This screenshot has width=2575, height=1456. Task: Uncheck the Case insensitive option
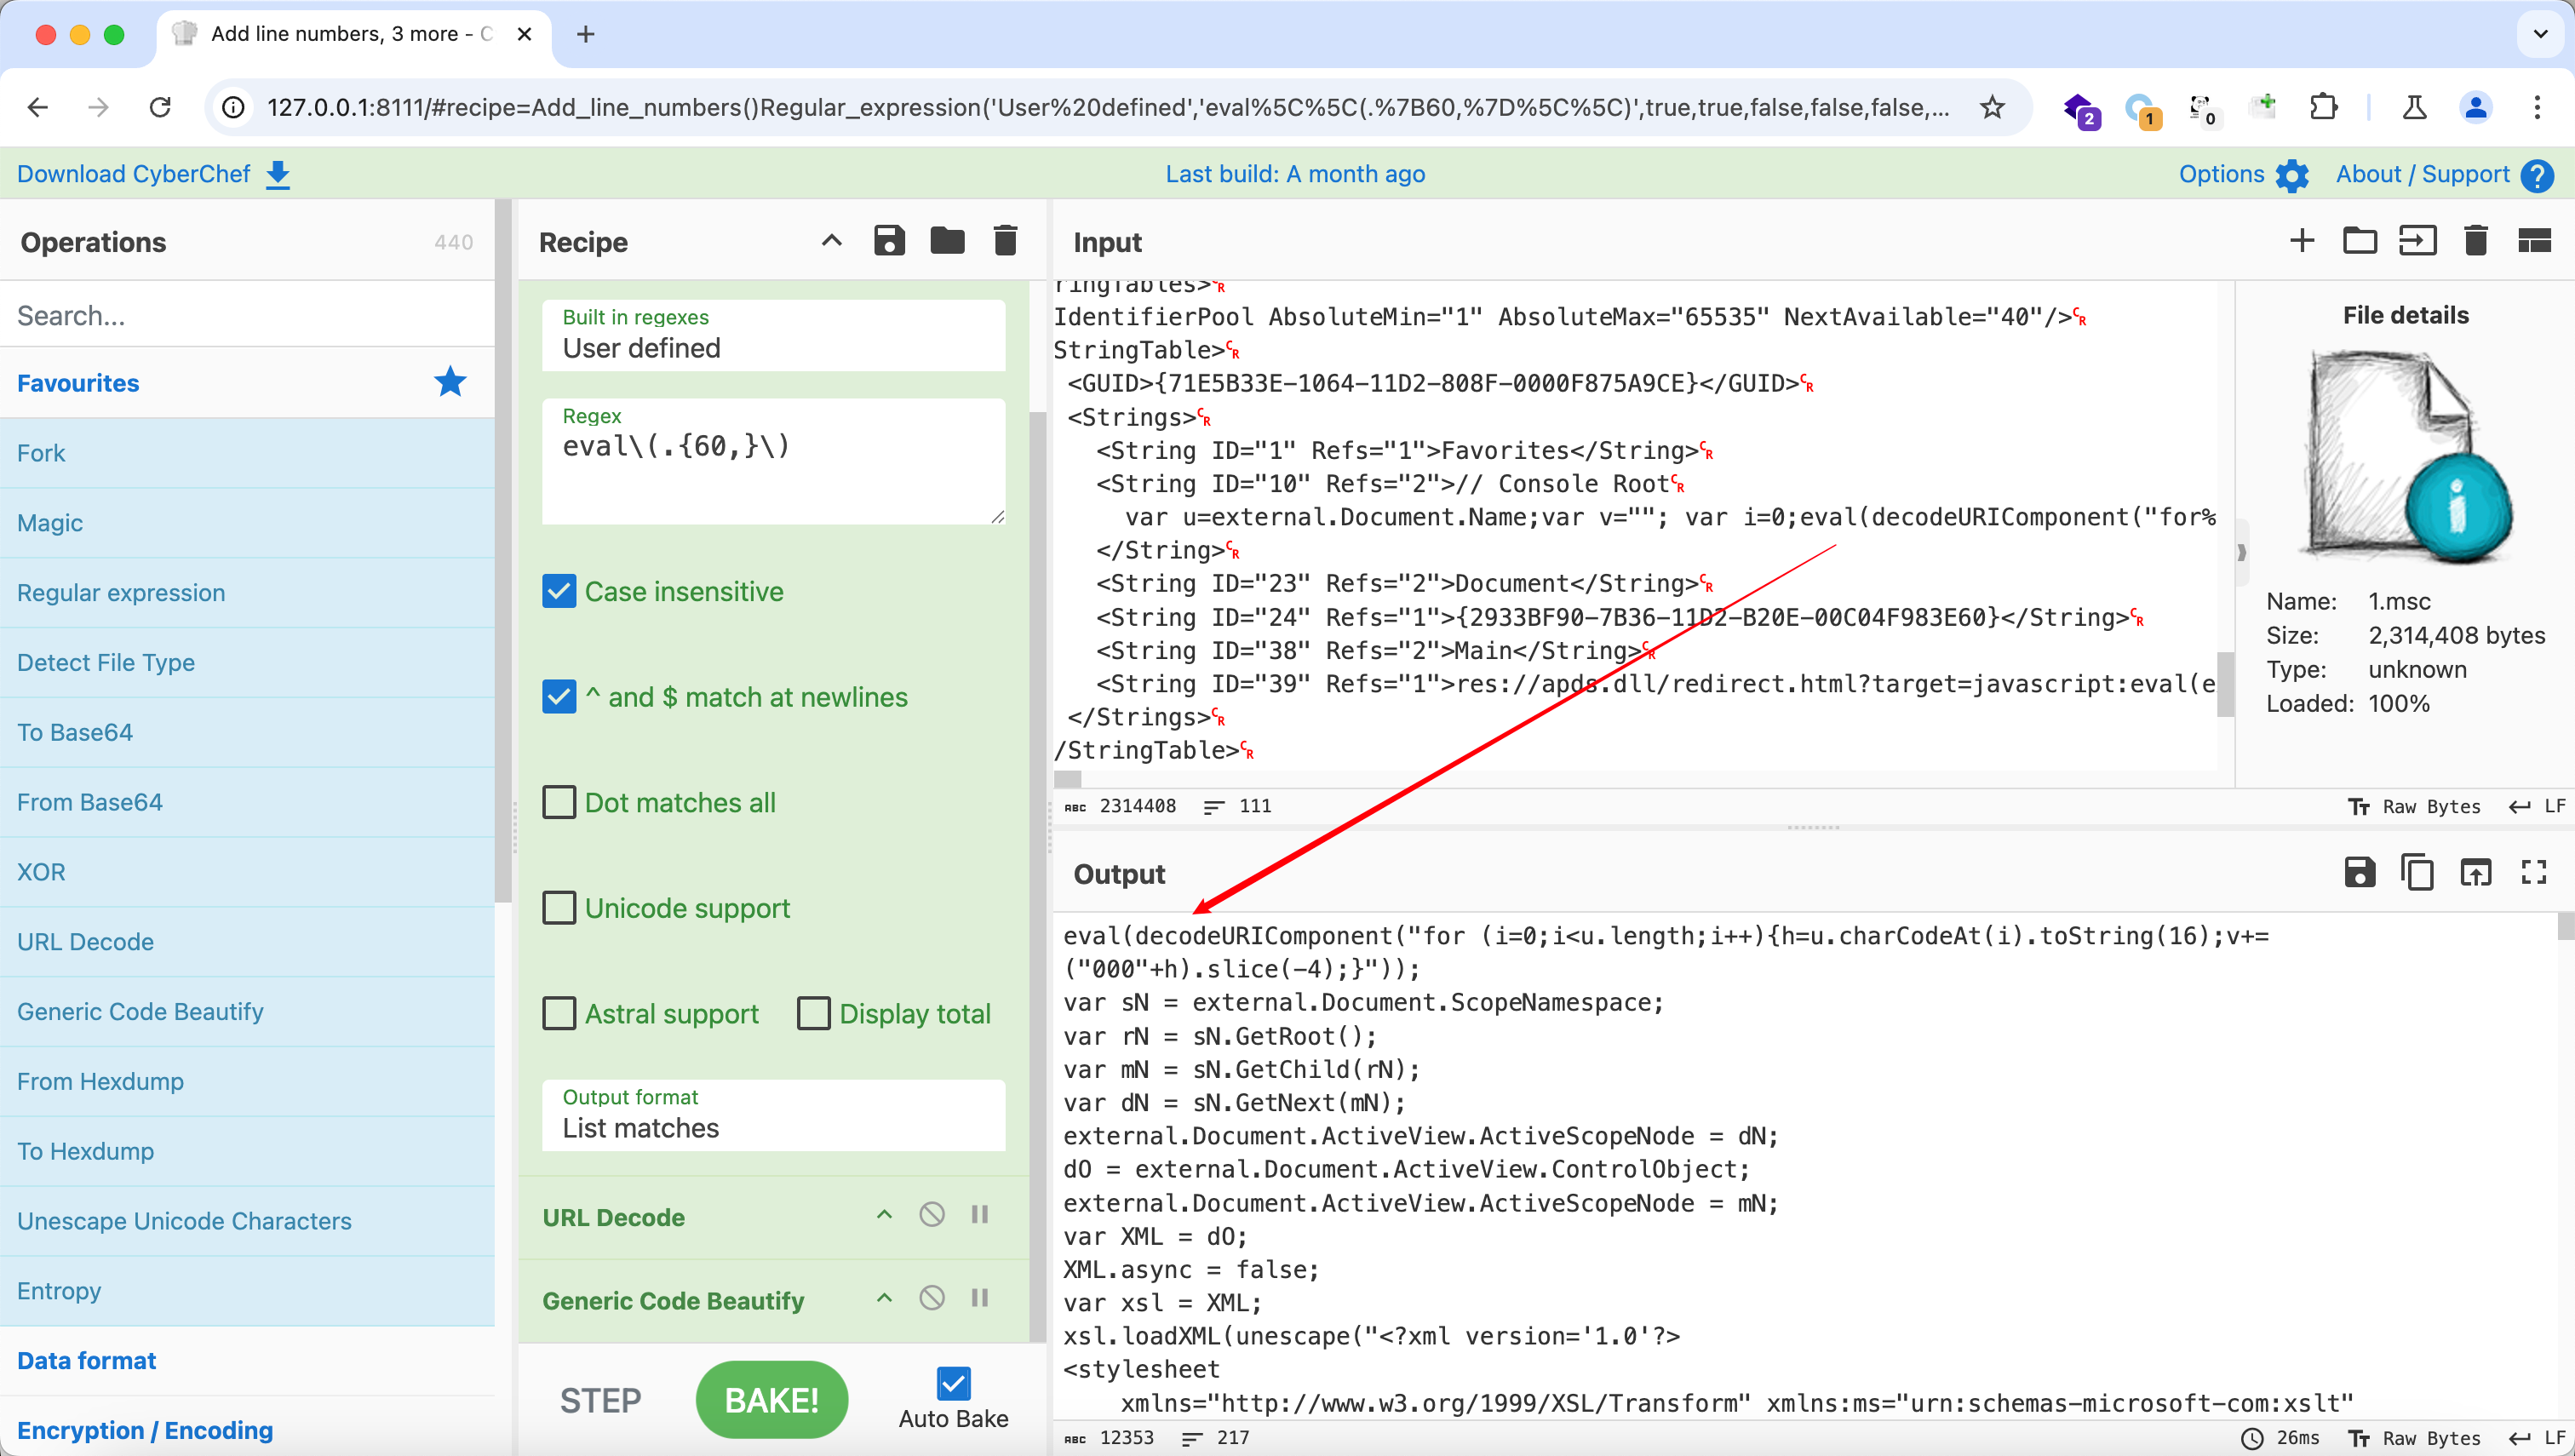559,591
